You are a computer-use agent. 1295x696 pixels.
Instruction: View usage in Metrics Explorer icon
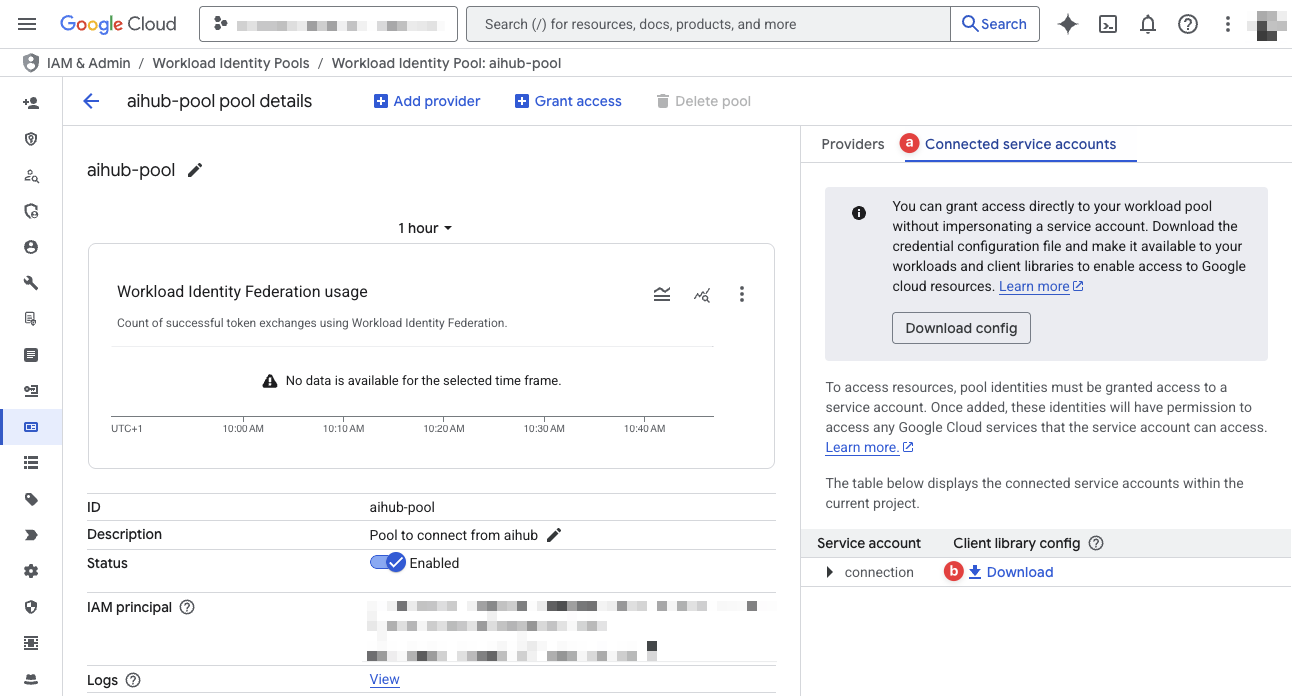[x=702, y=295]
